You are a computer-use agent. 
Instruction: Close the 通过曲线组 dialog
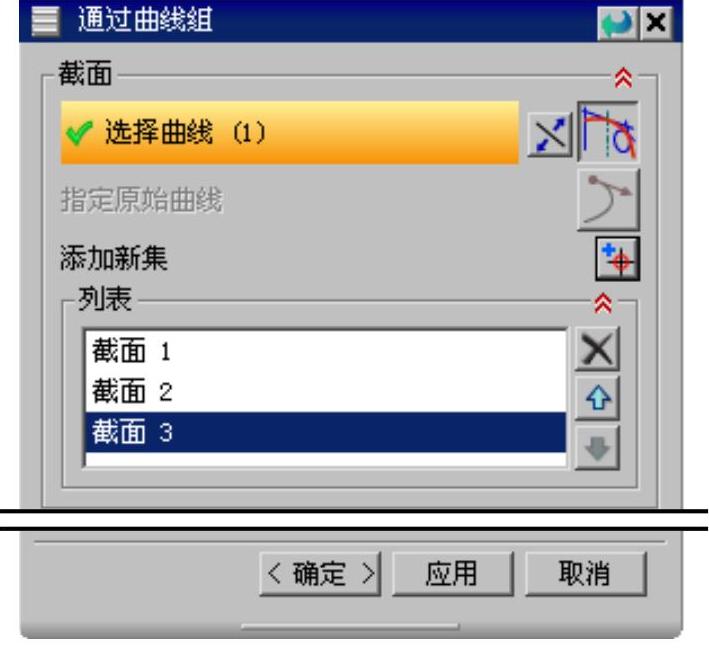[x=656, y=23]
